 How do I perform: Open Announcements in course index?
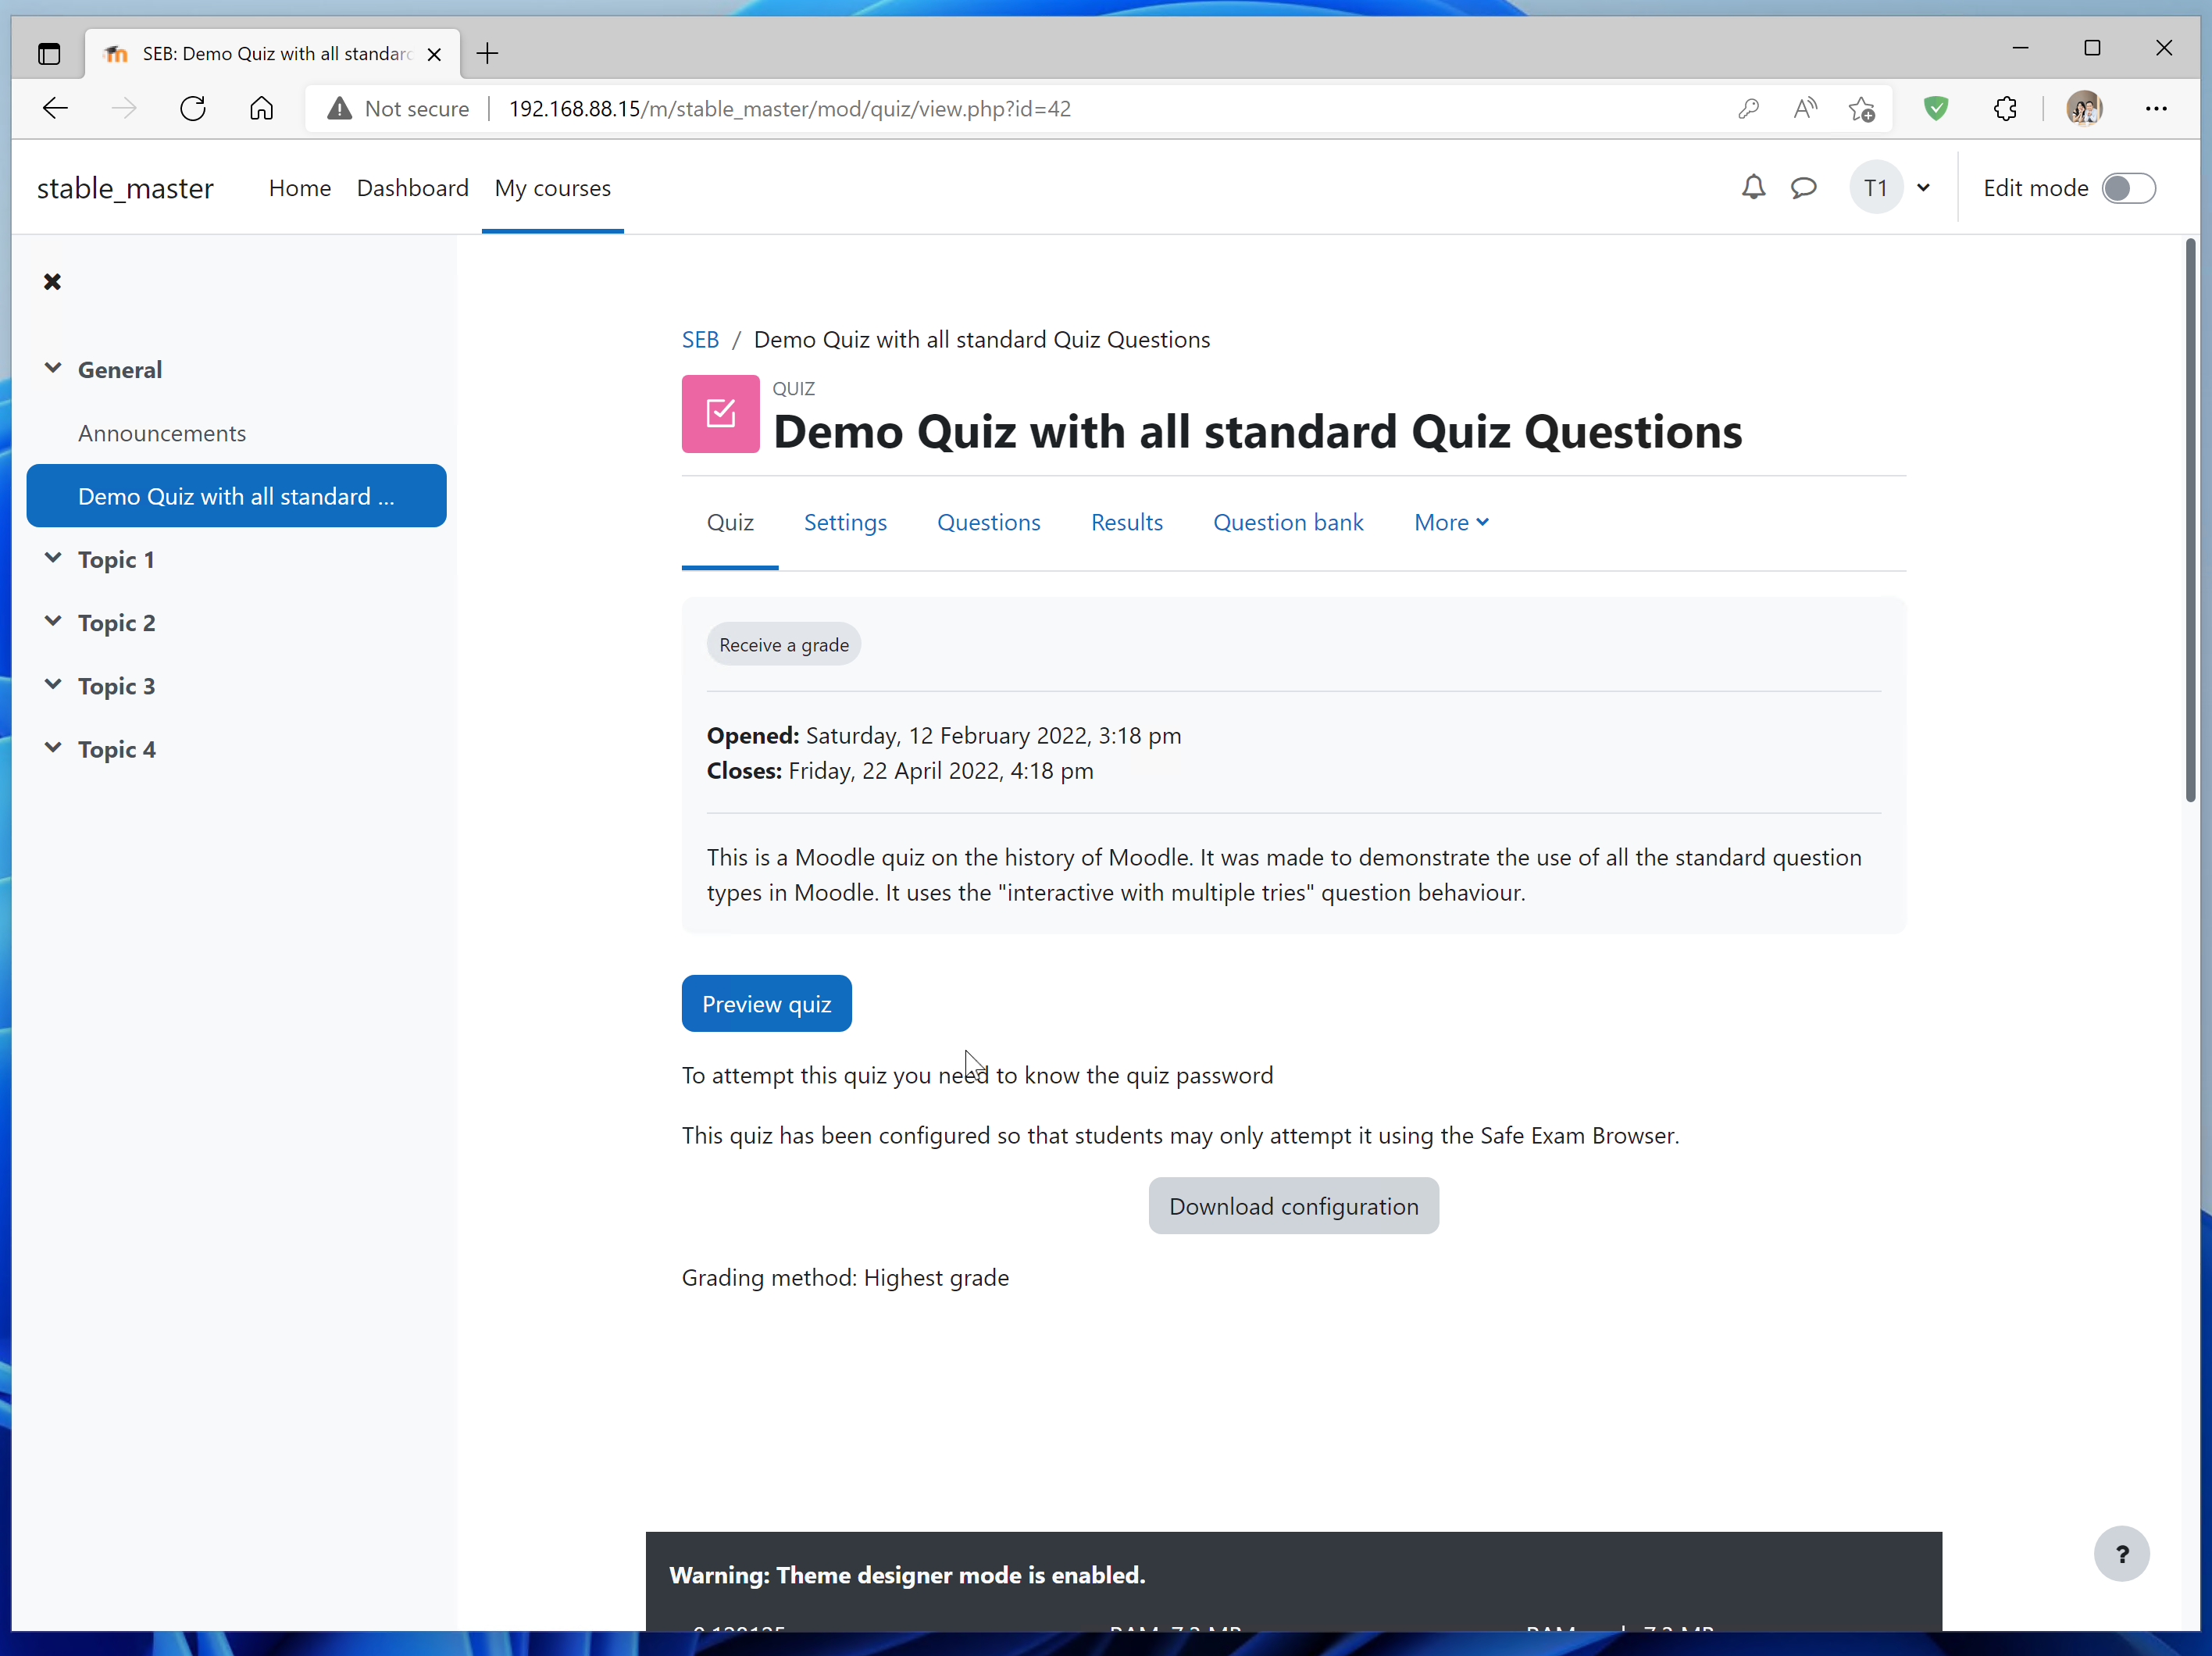point(162,433)
